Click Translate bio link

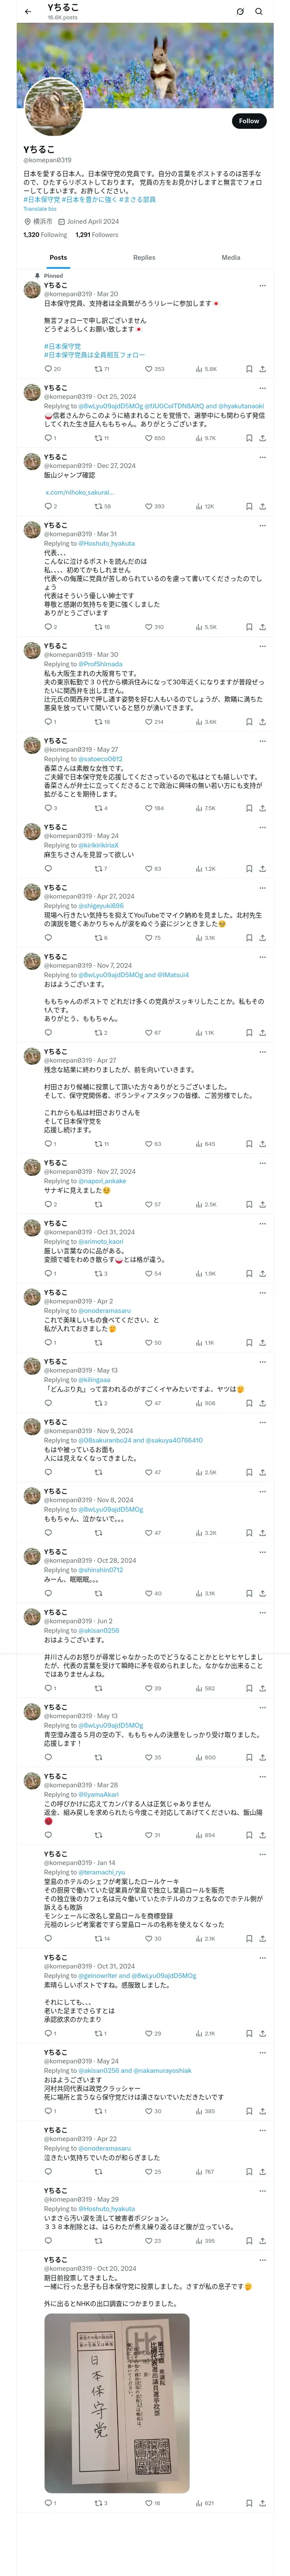tap(40, 209)
